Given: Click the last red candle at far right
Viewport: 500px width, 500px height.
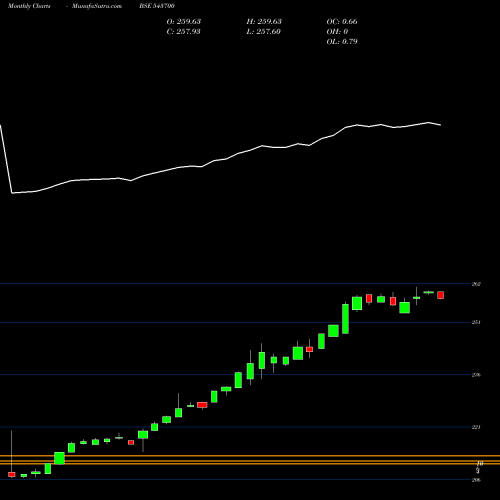Looking at the screenshot, I should [x=441, y=295].
